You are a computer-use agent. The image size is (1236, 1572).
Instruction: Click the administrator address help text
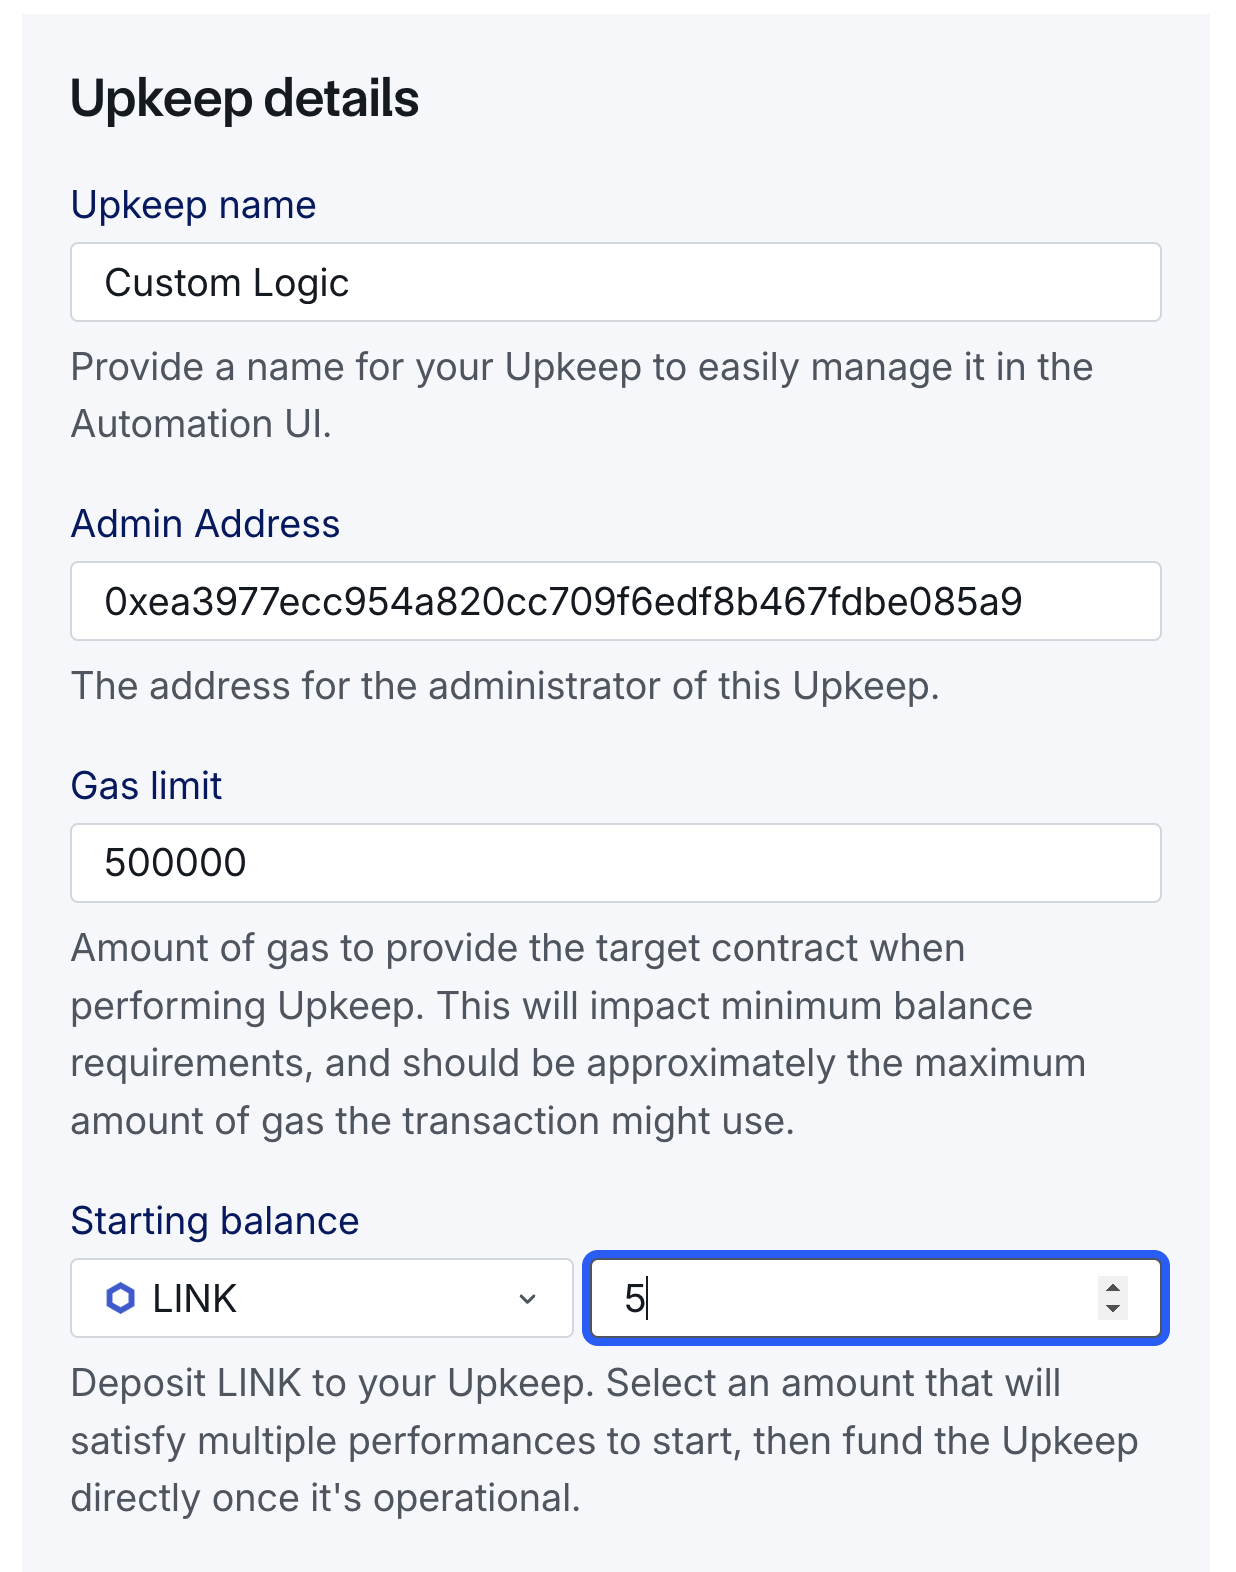tap(504, 686)
